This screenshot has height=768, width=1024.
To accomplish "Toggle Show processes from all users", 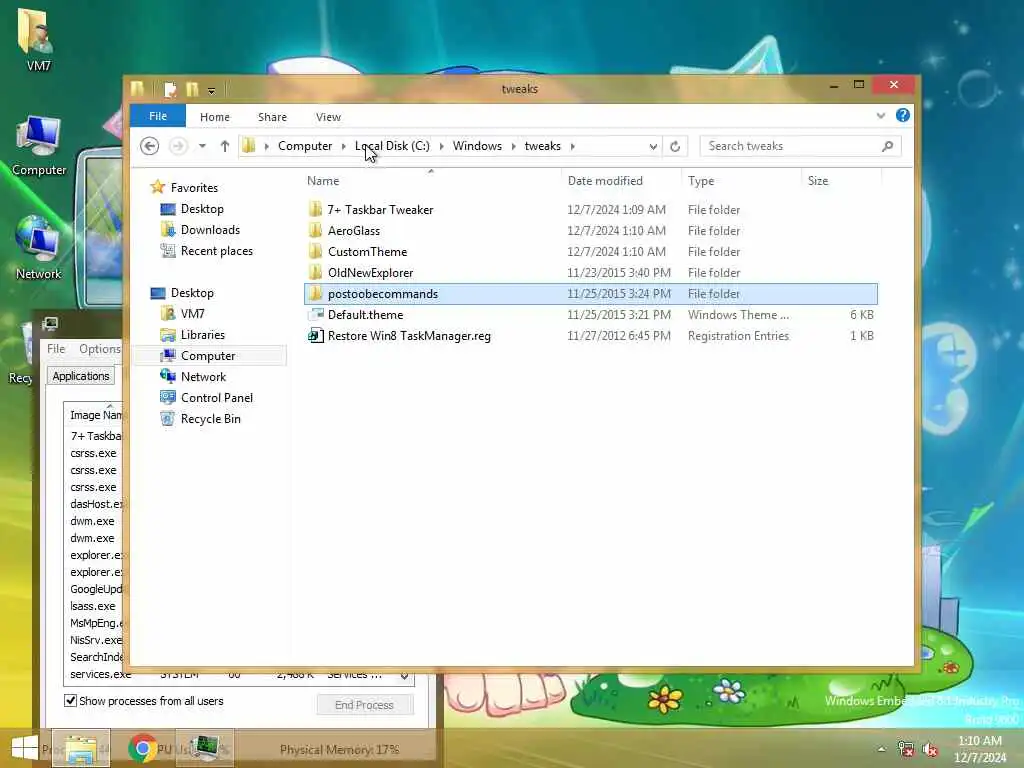I will coord(71,700).
